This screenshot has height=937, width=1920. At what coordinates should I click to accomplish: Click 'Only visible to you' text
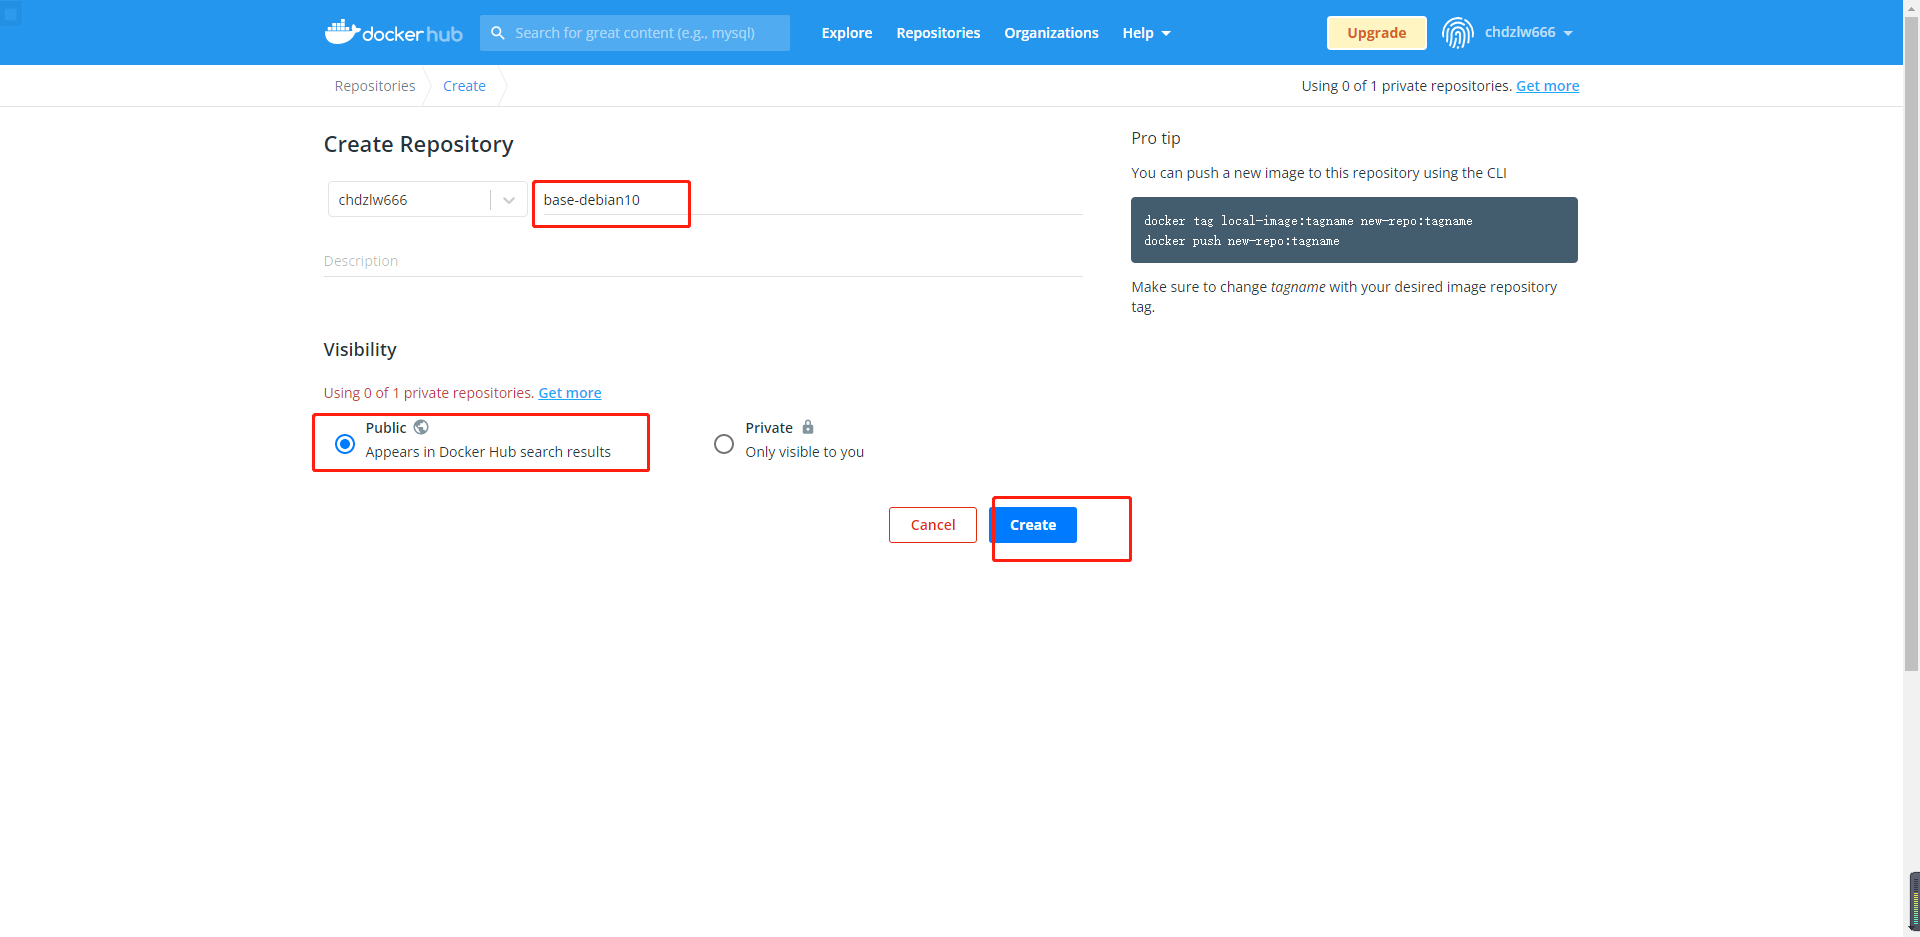coord(804,452)
